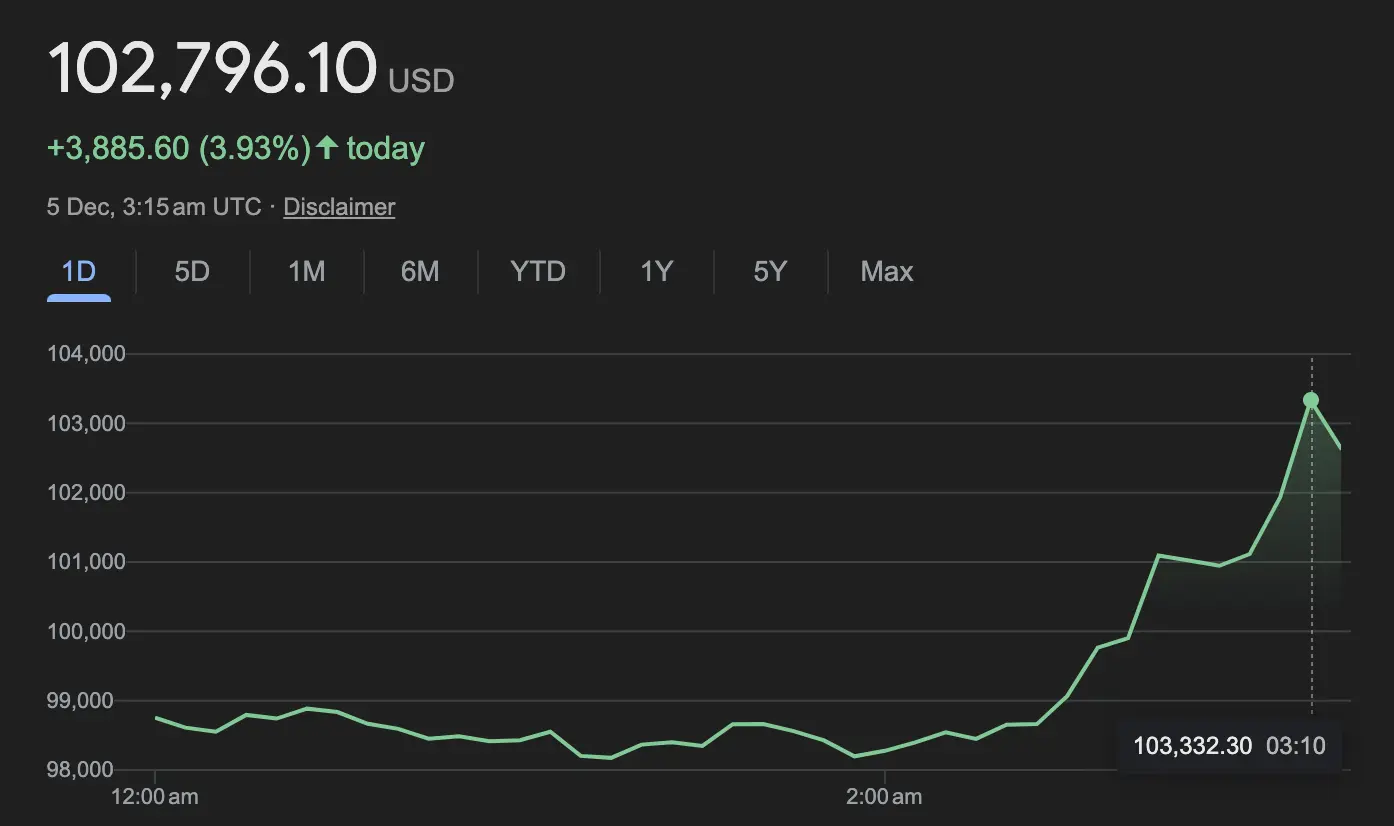Click the 103,332.30 tooltip value

pyautogui.click(x=1192, y=746)
